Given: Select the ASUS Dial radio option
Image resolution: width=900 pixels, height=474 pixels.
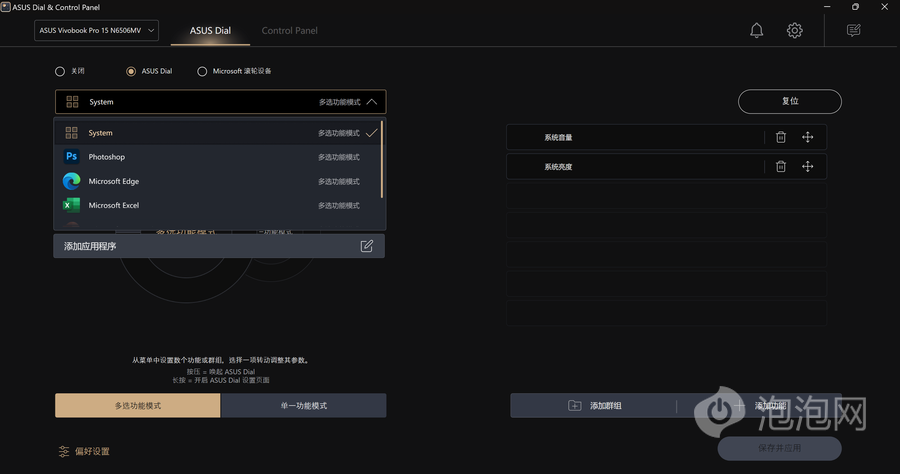Looking at the screenshot, I should [x=131, y=72].
